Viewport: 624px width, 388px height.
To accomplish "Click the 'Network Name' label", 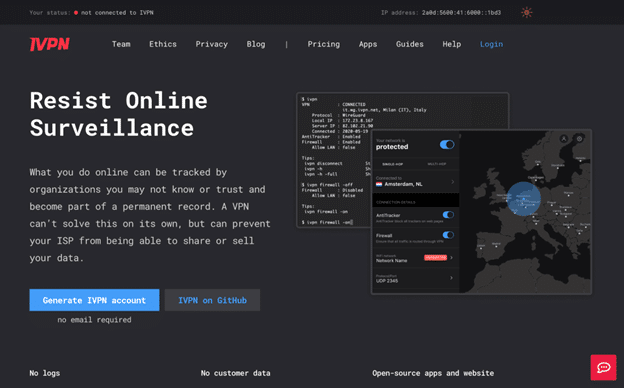I will click(x=392, y=261).
